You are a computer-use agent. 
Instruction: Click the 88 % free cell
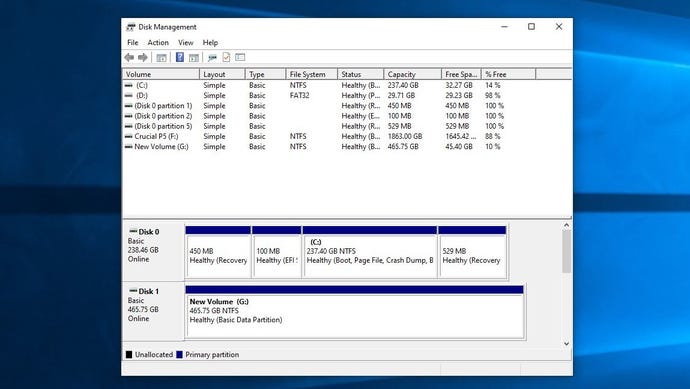coord(493,136)
